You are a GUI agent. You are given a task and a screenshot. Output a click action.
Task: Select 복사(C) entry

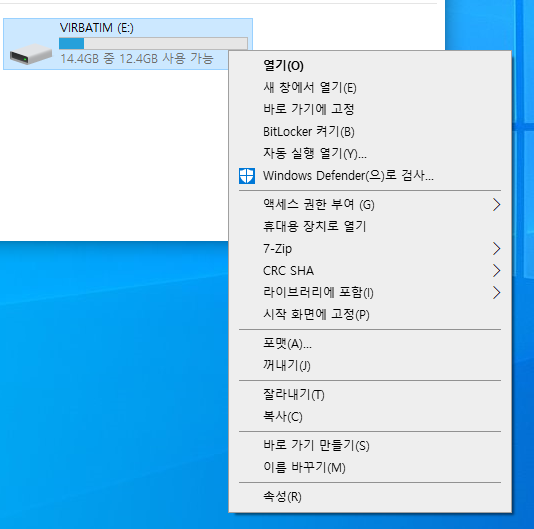(370, 417)
